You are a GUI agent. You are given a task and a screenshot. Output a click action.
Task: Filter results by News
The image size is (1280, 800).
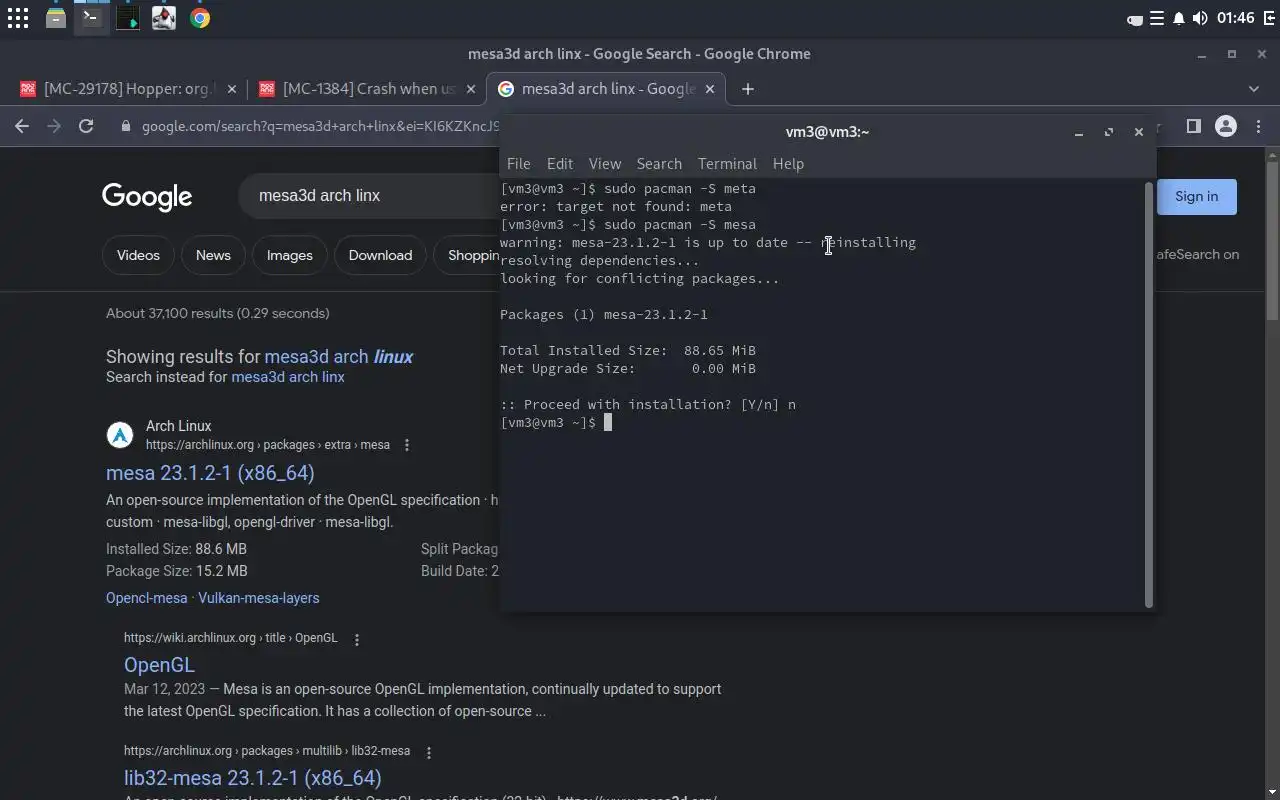(213, 255)
